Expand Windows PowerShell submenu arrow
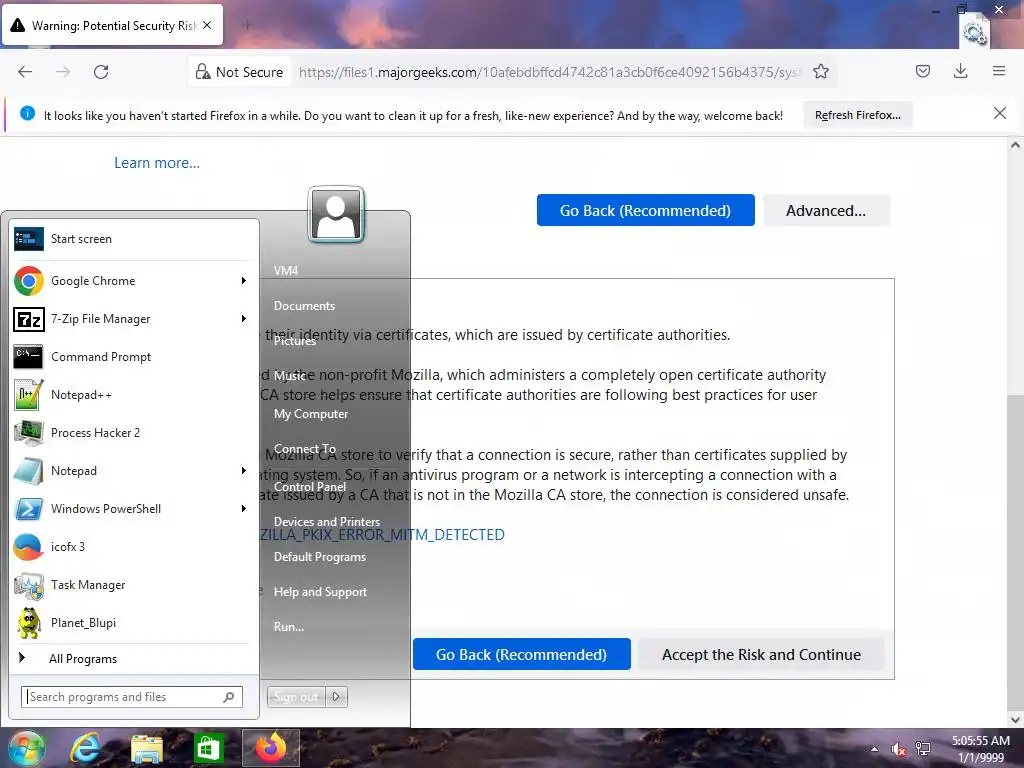Image resolution: width=1024 pixels, height=768 pixels. (244, 508)
